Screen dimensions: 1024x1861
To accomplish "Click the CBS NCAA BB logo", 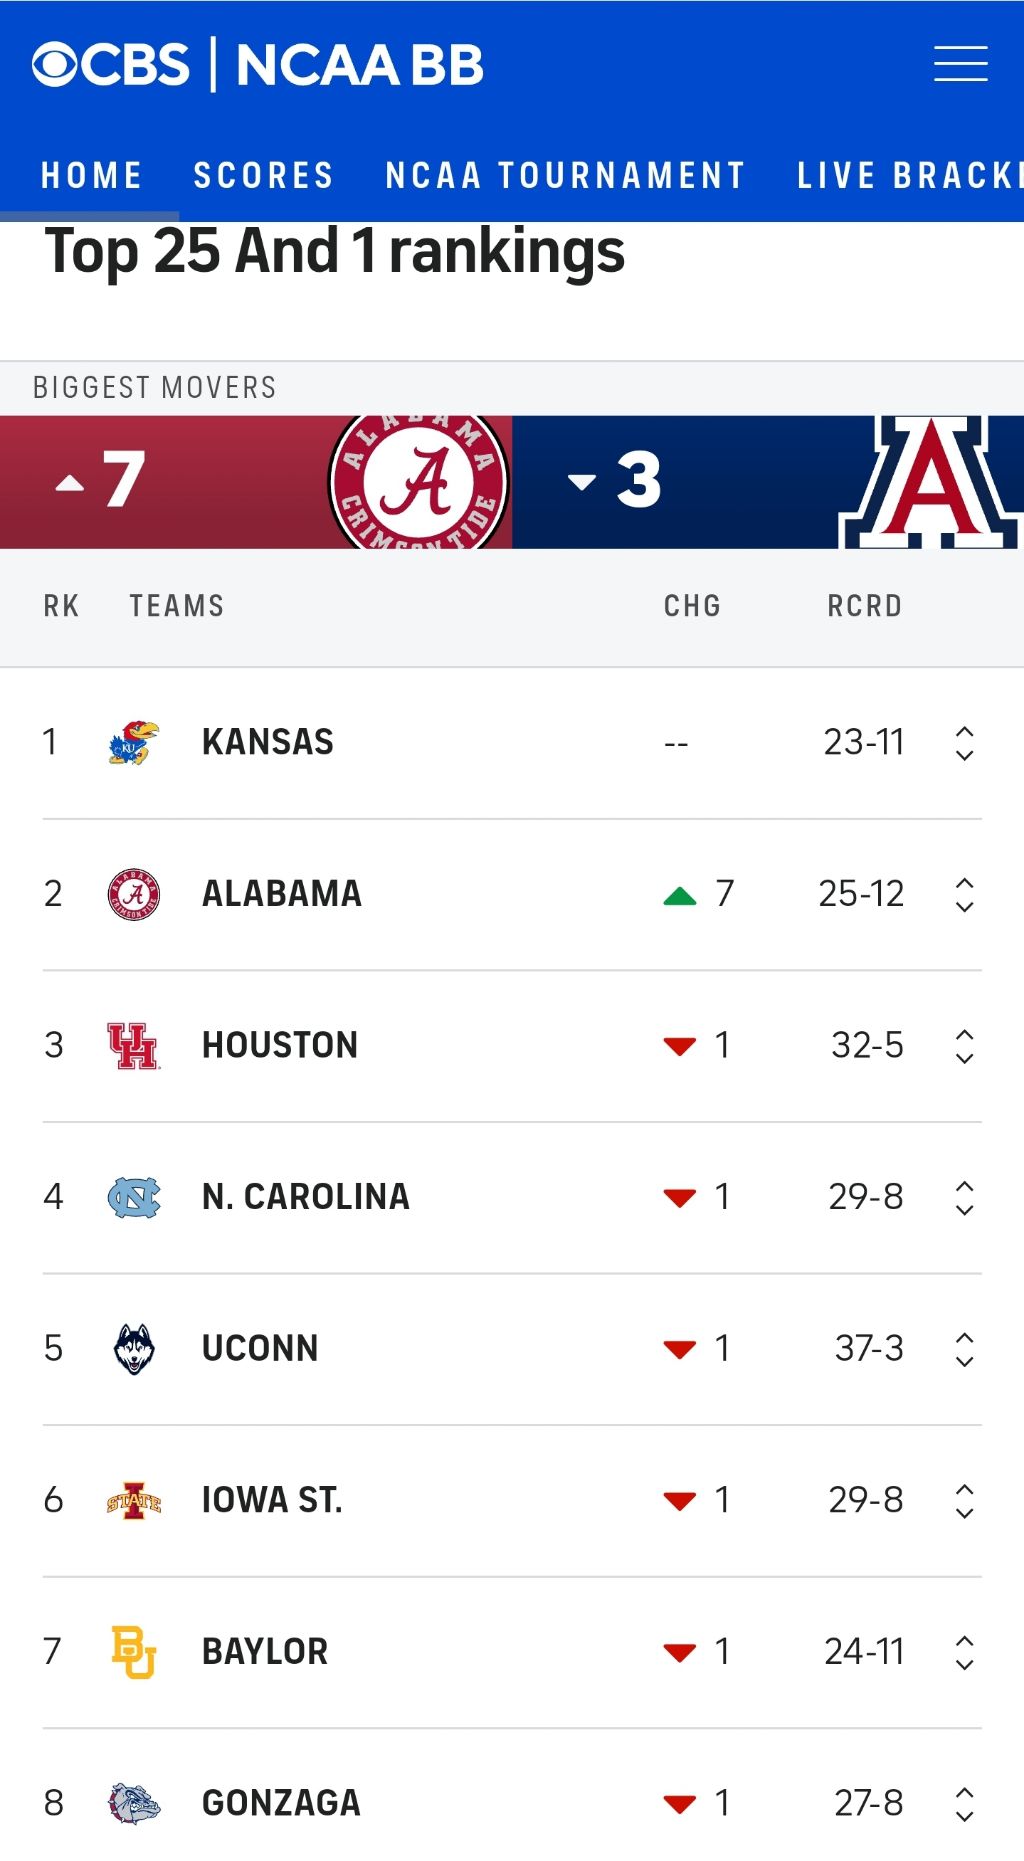I will [258, 65].
